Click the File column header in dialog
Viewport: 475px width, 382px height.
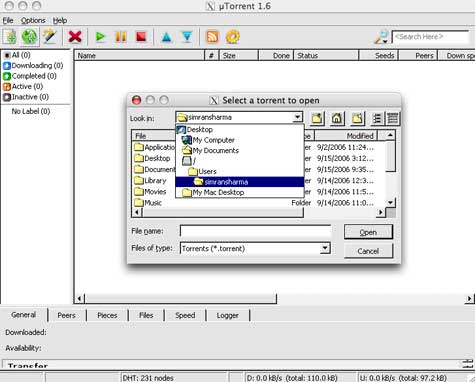(154, 136)
